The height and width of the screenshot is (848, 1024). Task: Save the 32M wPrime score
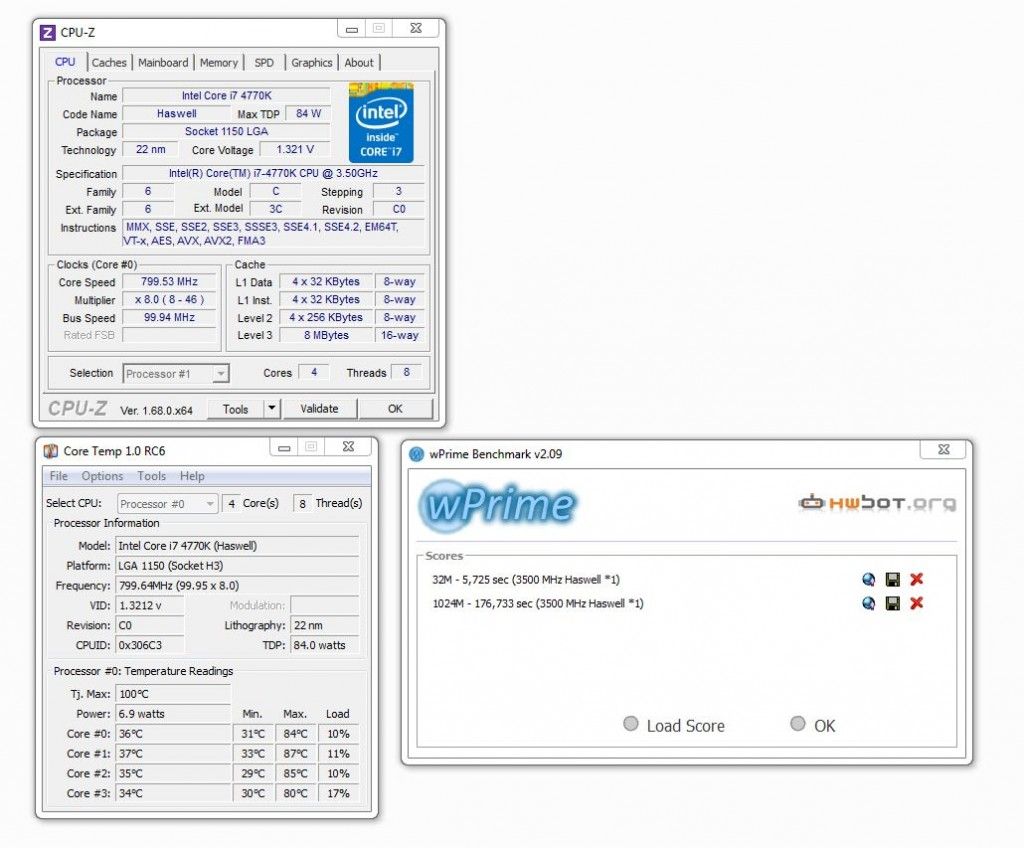click(x=892, y=579)
